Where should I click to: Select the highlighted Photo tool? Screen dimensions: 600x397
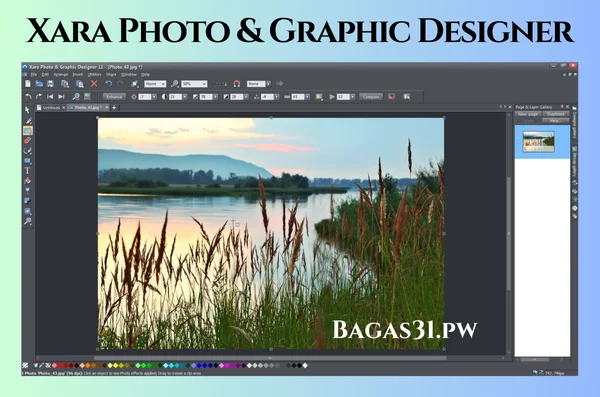28,131
